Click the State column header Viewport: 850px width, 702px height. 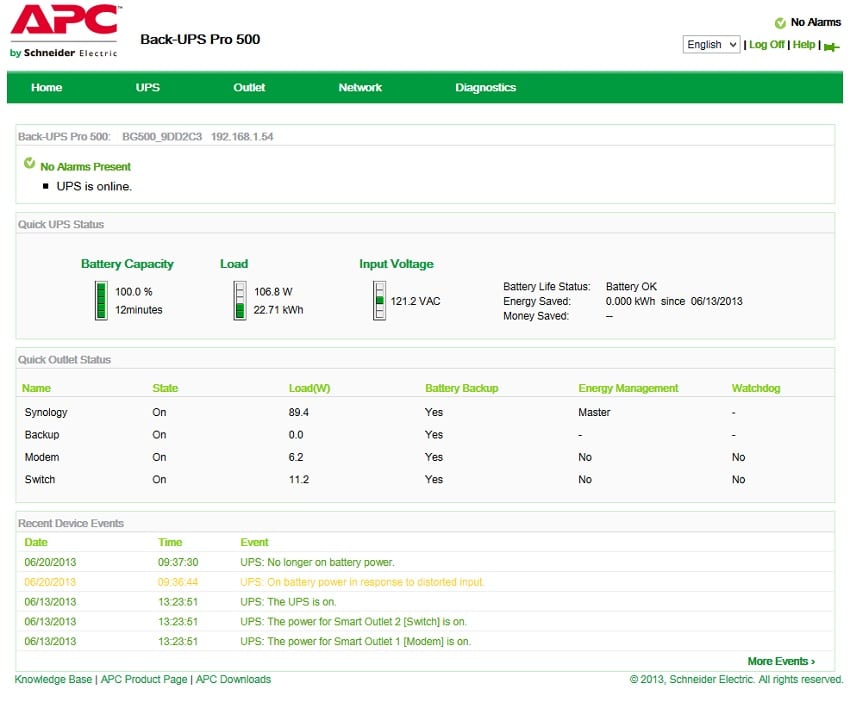165,388
